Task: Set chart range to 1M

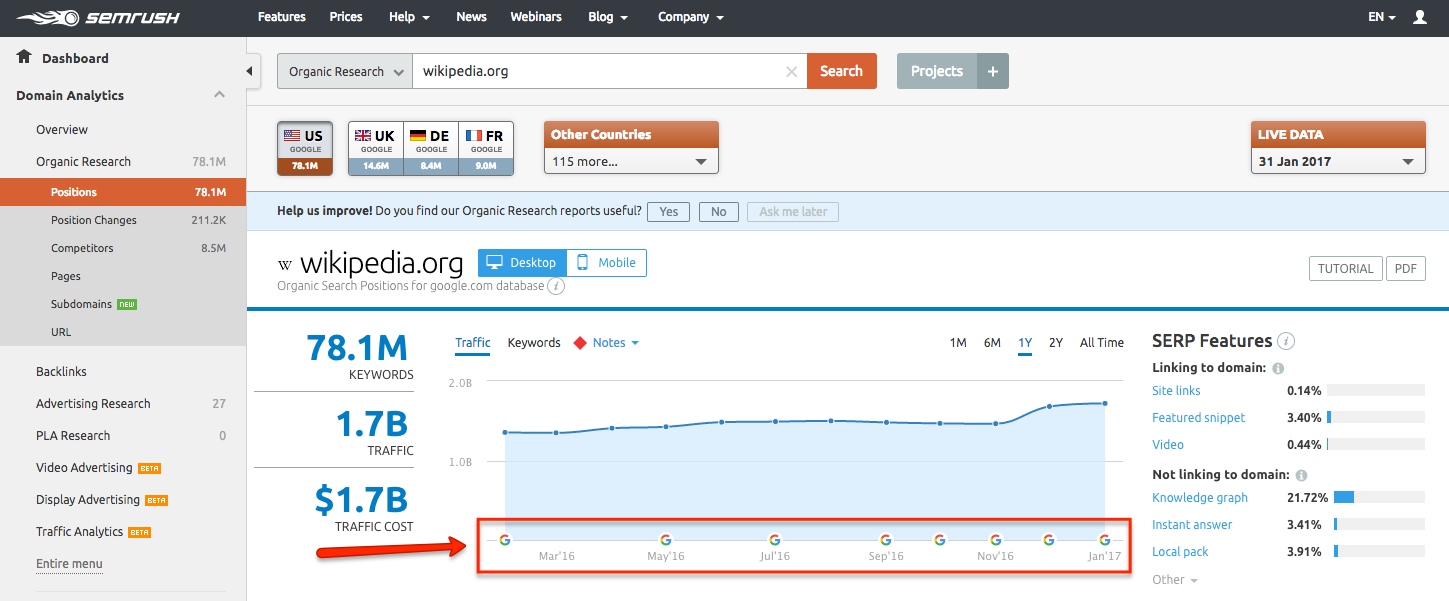Action: [958, 343]
